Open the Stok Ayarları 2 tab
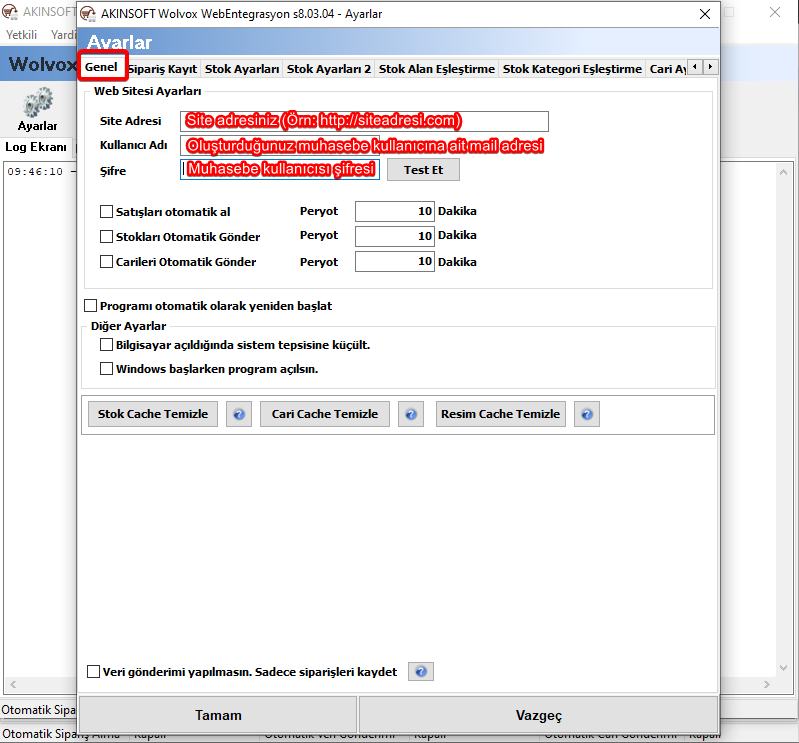Image resolution: width=799 pixels, height=743 pixels. (x=329, y=69)
